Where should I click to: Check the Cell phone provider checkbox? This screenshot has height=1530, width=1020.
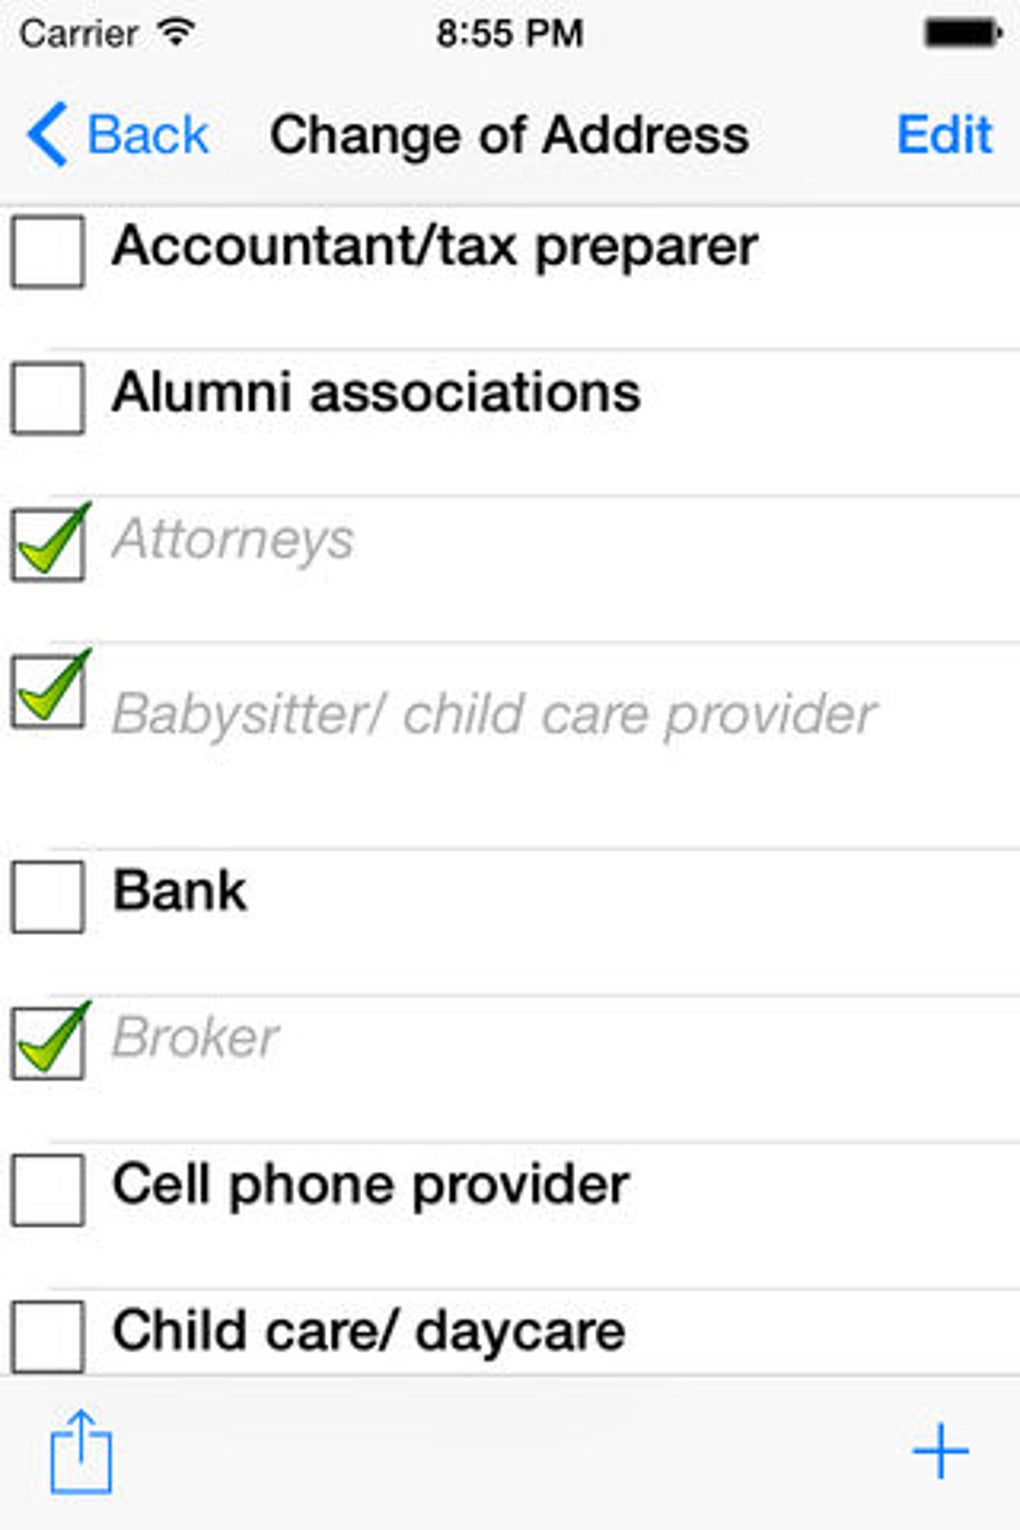pos(47,1190)
